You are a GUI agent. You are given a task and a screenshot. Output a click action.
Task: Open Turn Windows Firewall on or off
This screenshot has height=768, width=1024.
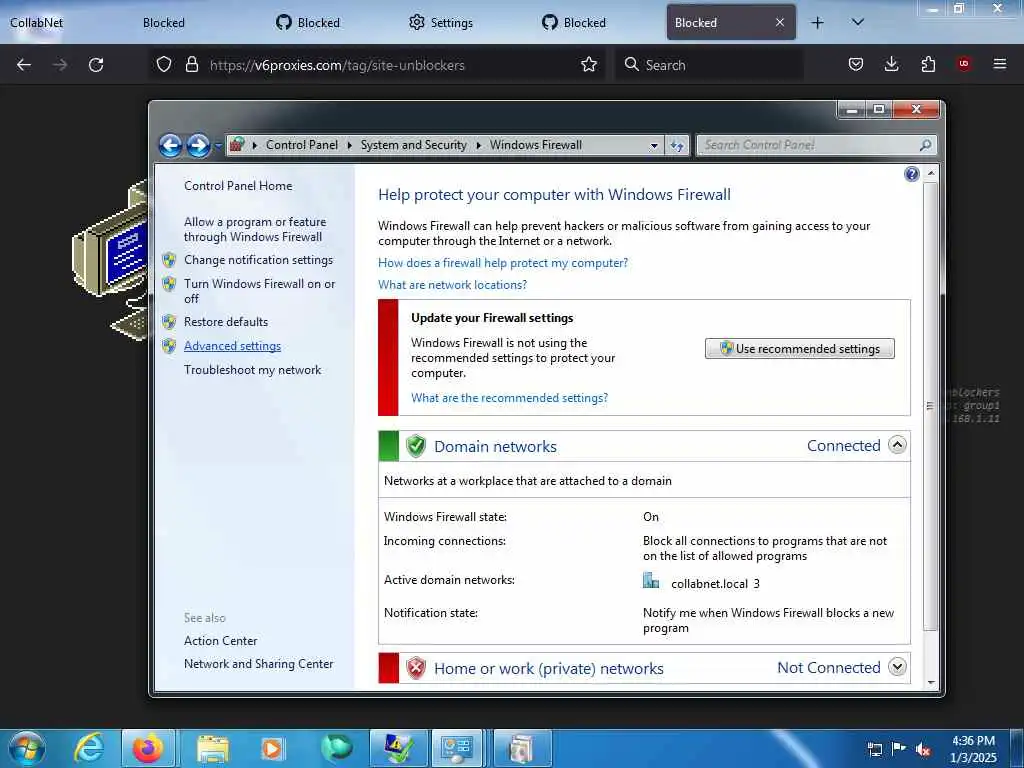(x=259, y=291)
